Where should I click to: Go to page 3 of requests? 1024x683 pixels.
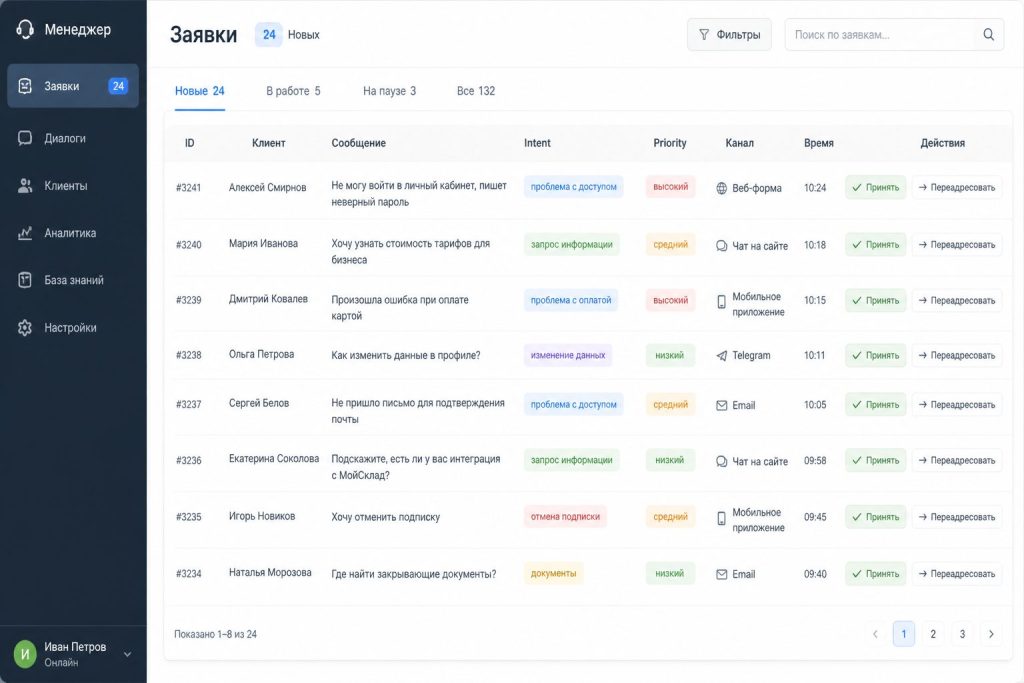(962, 633)
